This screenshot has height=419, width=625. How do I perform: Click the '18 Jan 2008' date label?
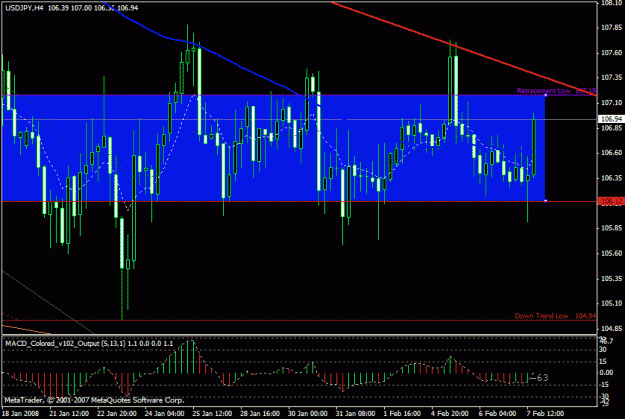(20, 413)
